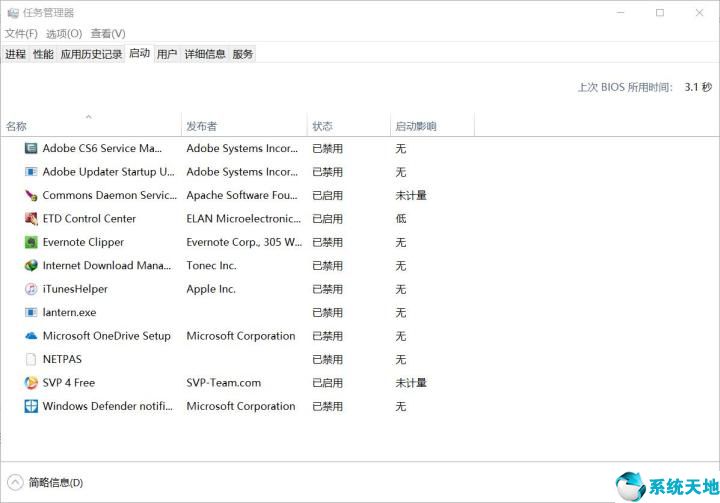
Task: Click 已启用 status in SVP 4 Free row
Action: (x=327, y=383)
